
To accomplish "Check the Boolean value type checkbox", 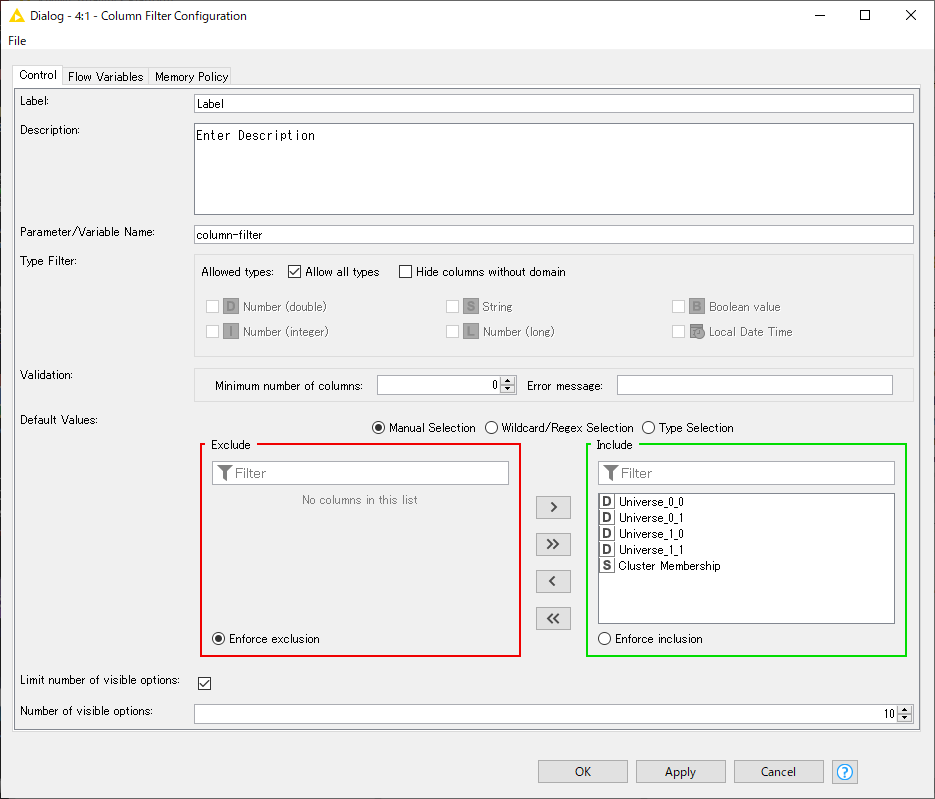I will (x=679, y=306).
